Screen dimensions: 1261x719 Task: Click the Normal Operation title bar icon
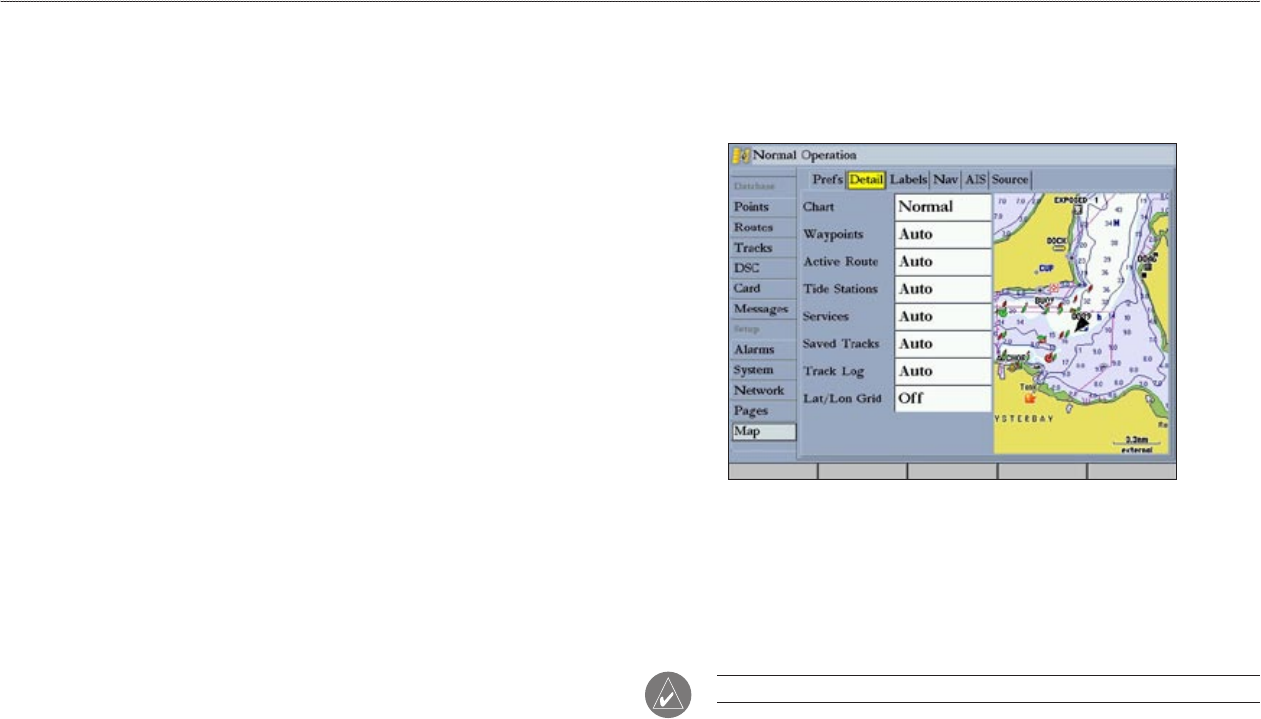tap(741, 155)
